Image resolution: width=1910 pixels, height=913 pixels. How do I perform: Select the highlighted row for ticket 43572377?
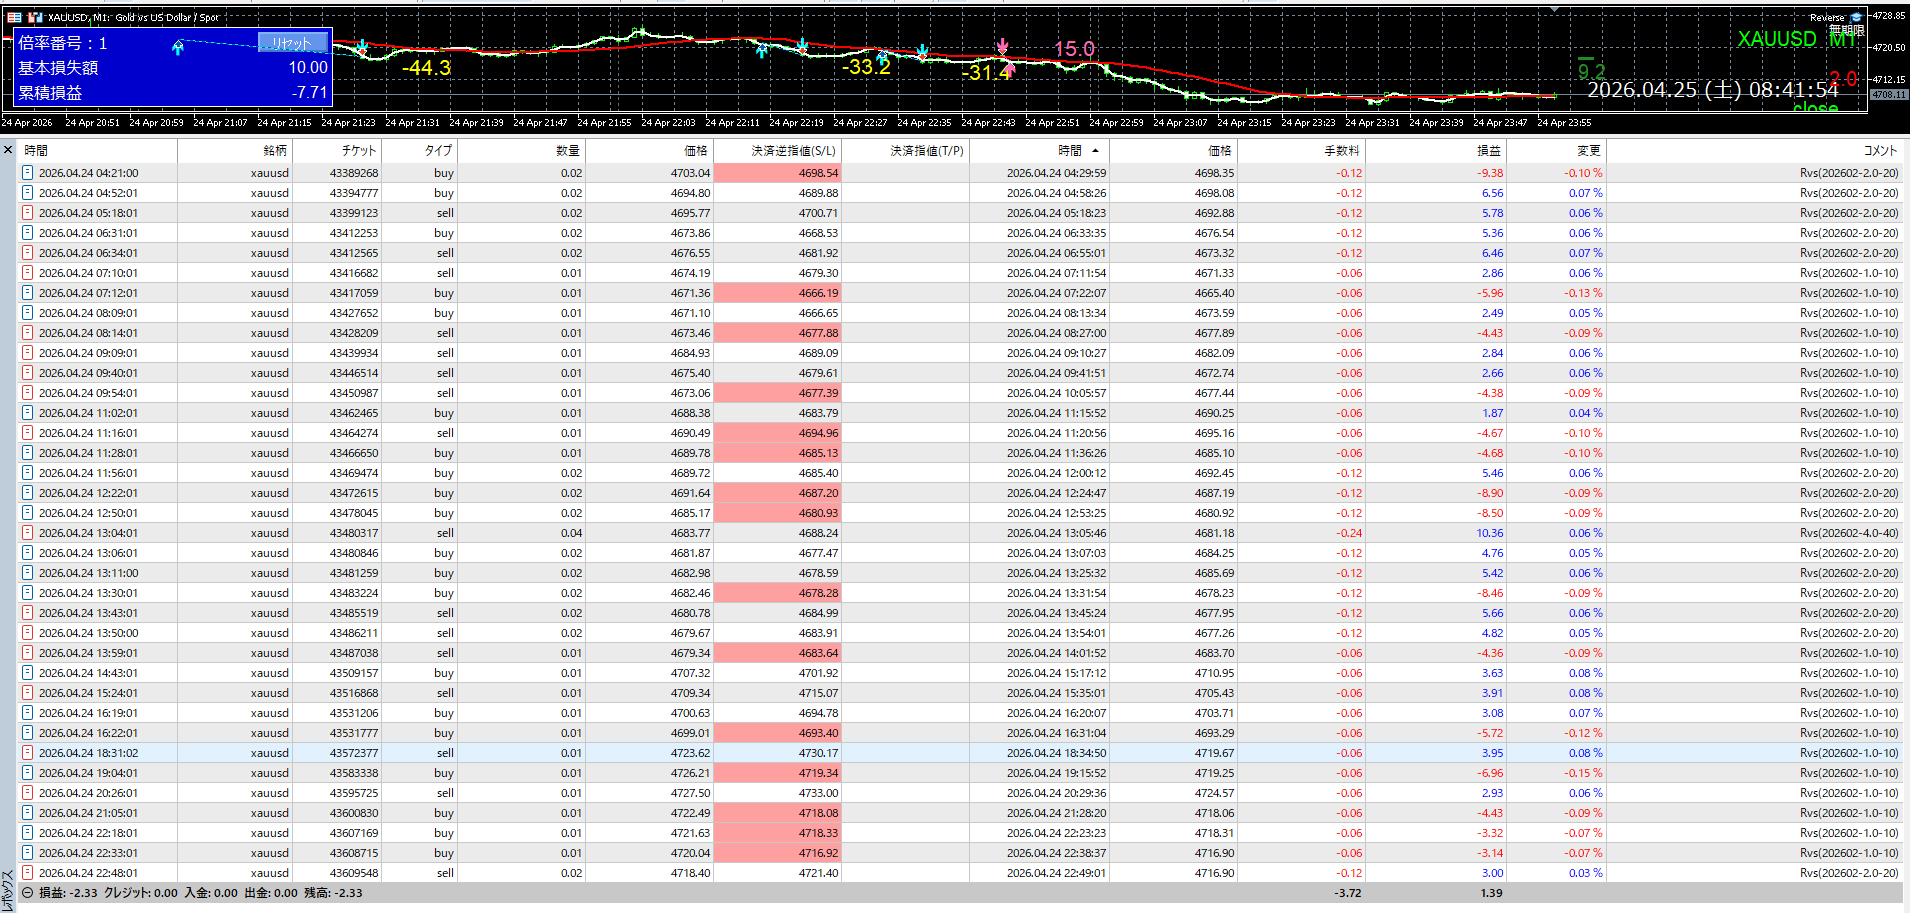(x=700, y=753)
